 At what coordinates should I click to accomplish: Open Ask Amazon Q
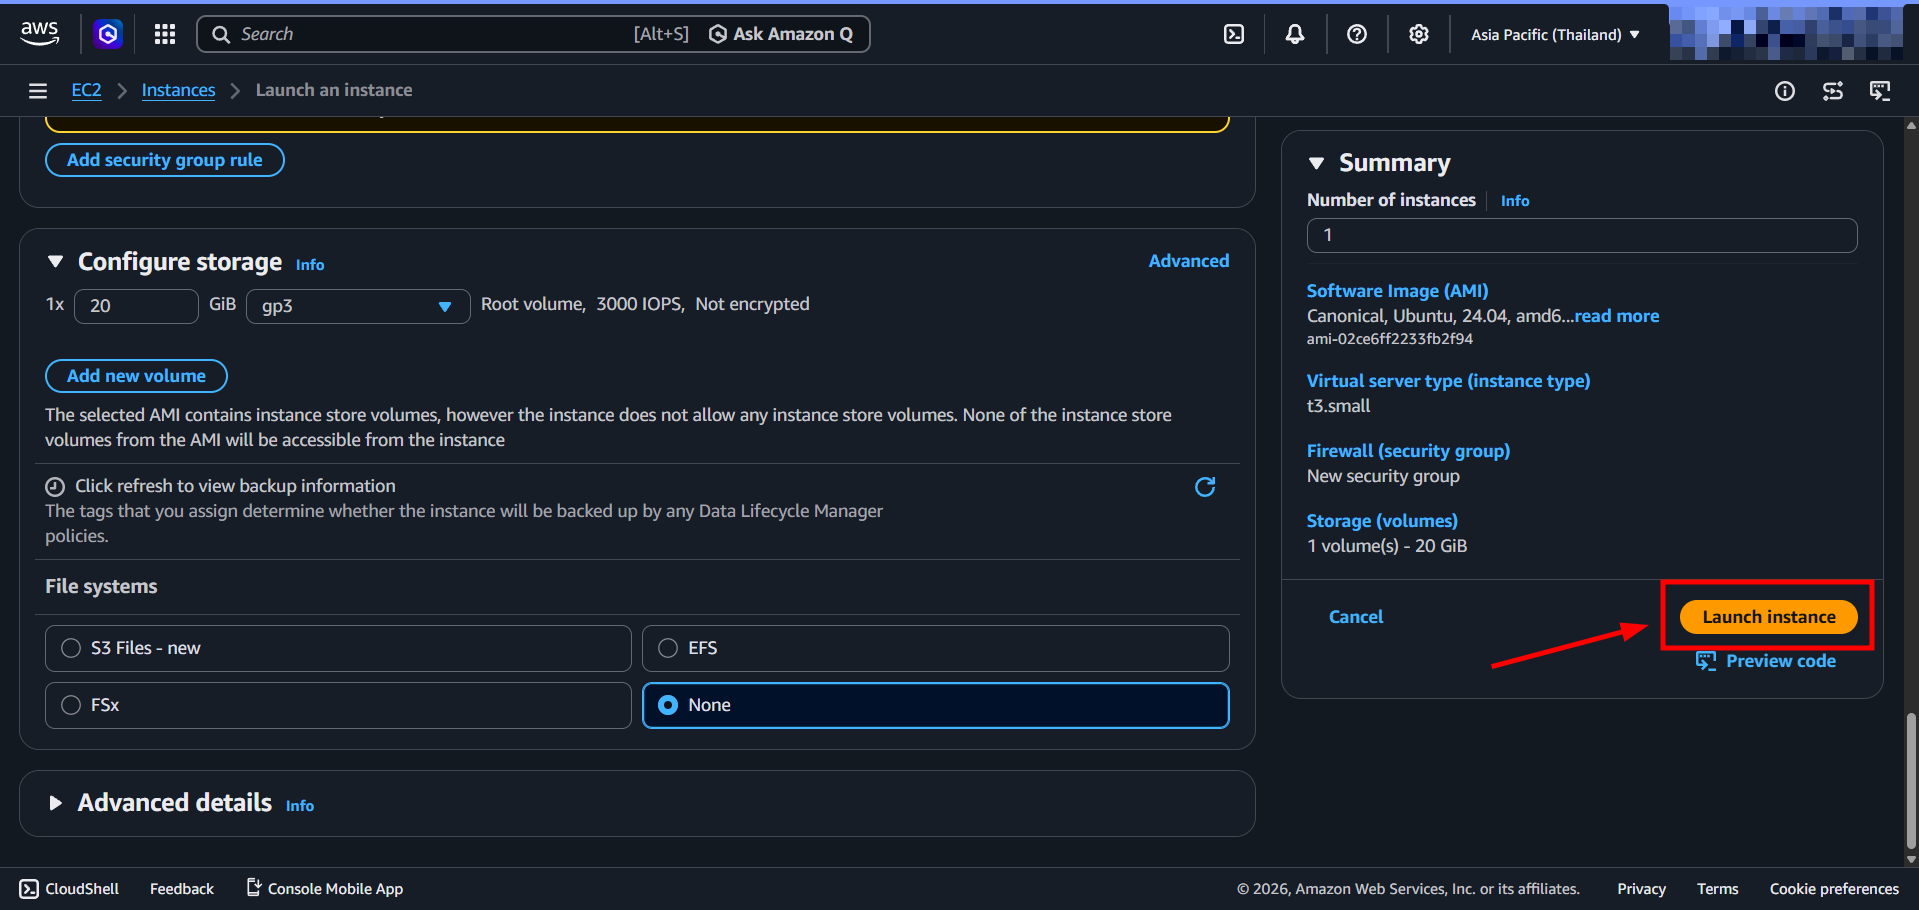781,34
